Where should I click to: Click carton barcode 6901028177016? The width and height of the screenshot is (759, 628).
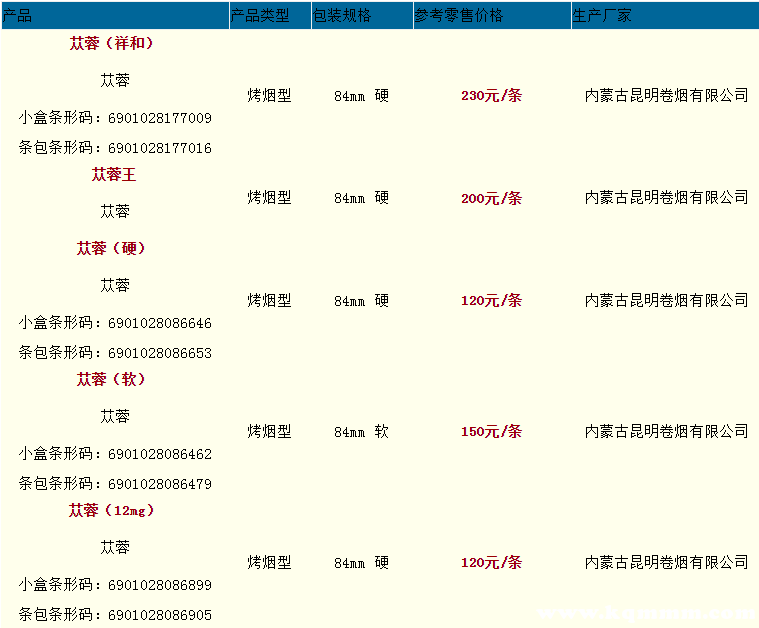pos(160,148)
